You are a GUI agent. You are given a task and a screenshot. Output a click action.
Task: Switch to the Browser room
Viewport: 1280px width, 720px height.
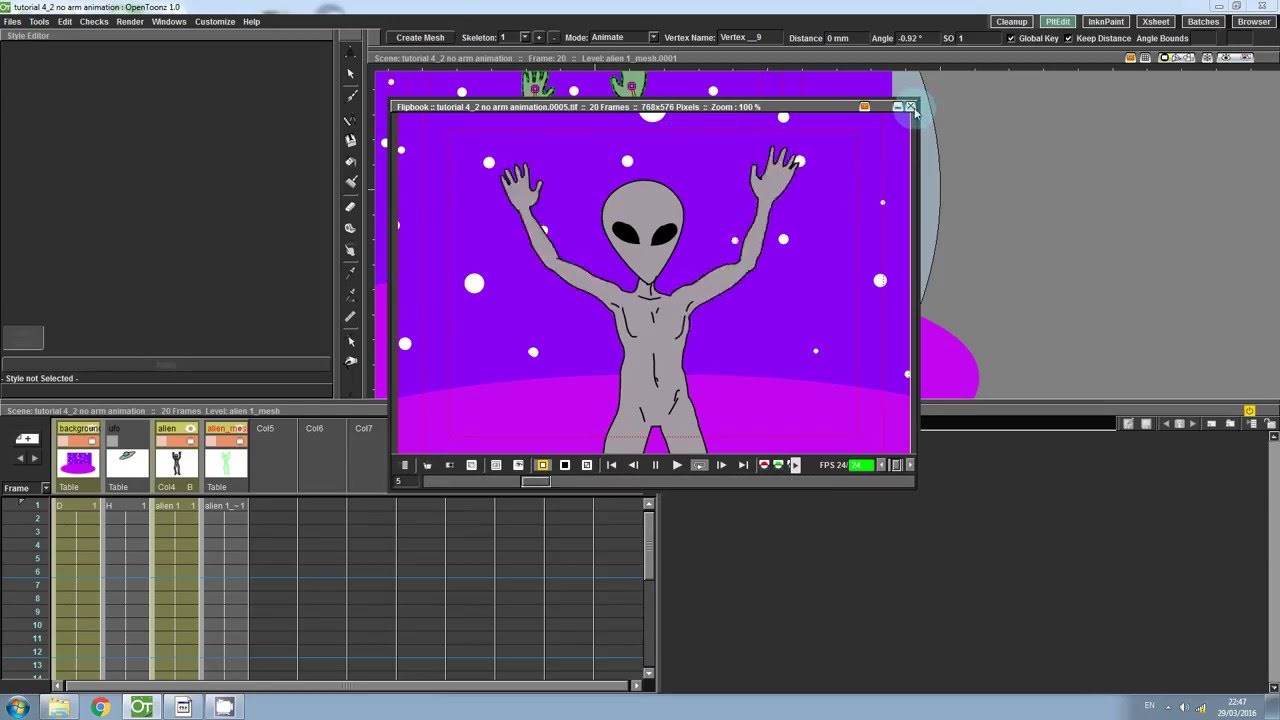(1254, 21)
